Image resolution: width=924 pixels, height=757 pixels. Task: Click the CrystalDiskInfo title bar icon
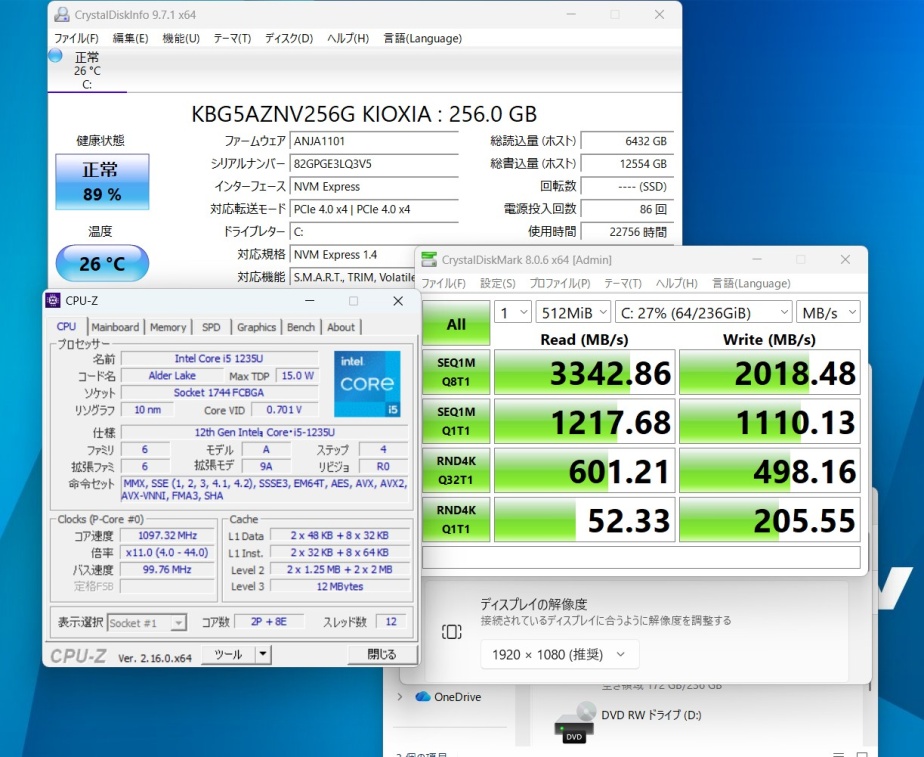[x=61, y=15]
